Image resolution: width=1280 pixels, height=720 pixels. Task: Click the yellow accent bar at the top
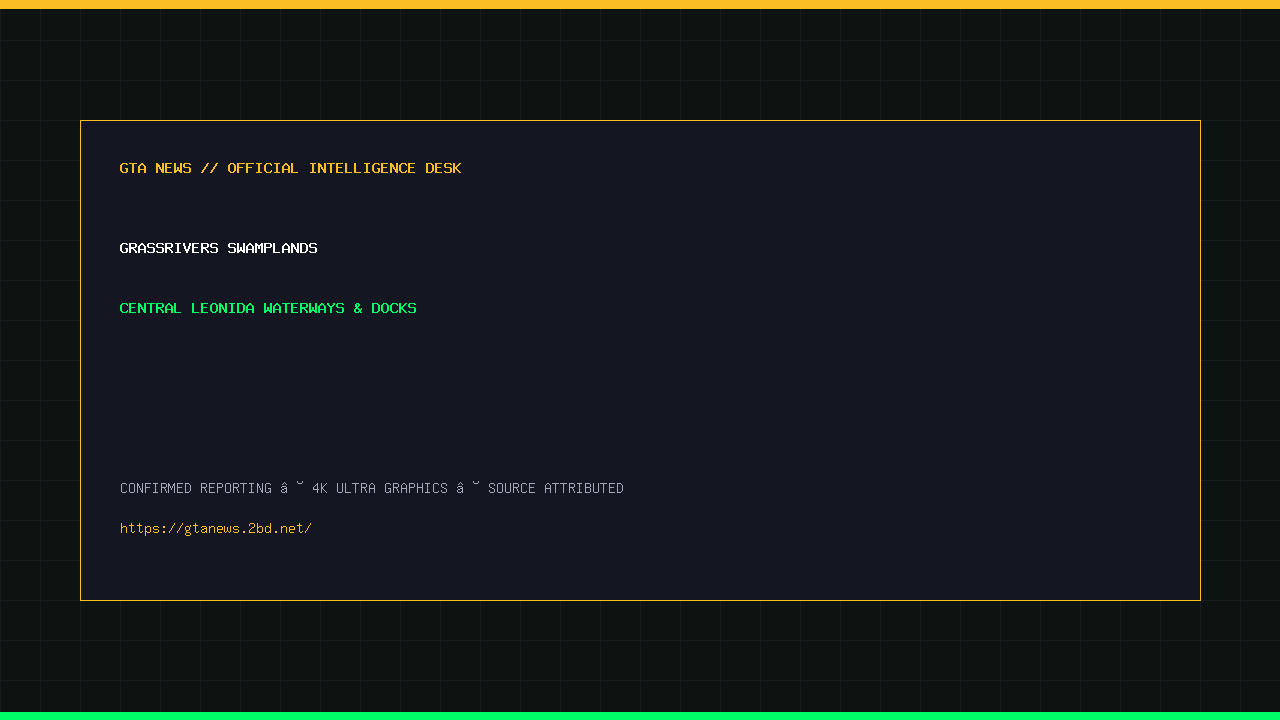[x=640, y=4]
